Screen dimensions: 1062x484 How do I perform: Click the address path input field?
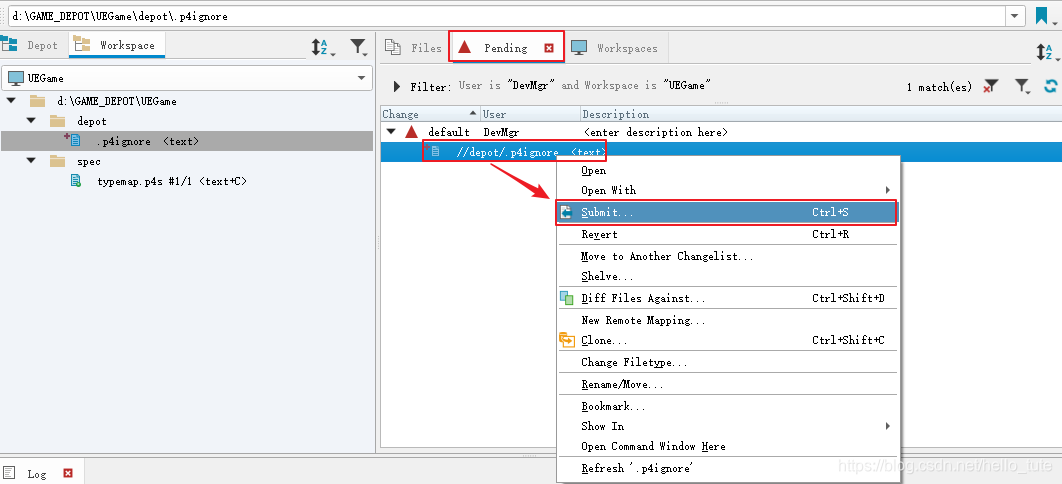pyautogui.click(x=507, y=16)
